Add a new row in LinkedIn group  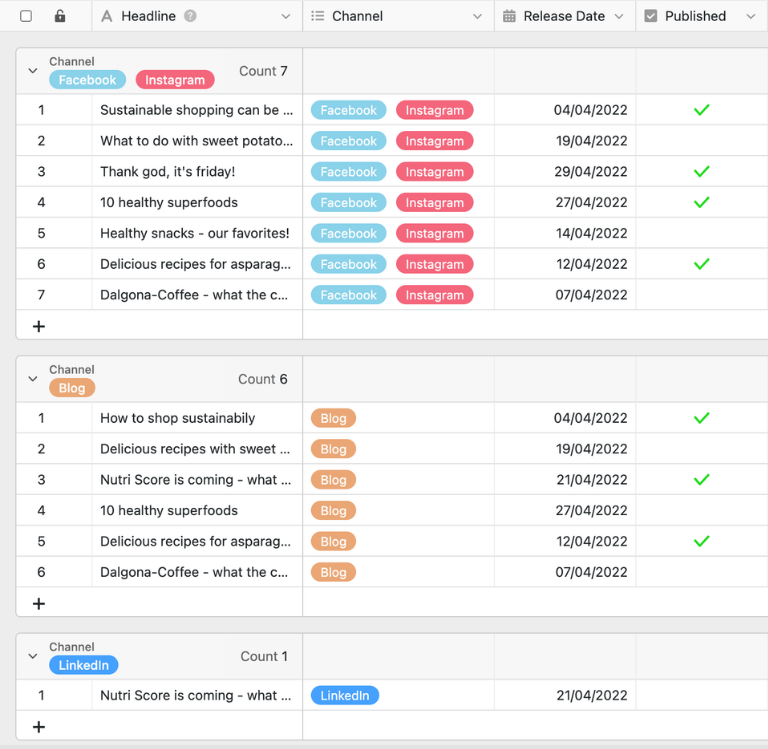(x=39, y=727)
